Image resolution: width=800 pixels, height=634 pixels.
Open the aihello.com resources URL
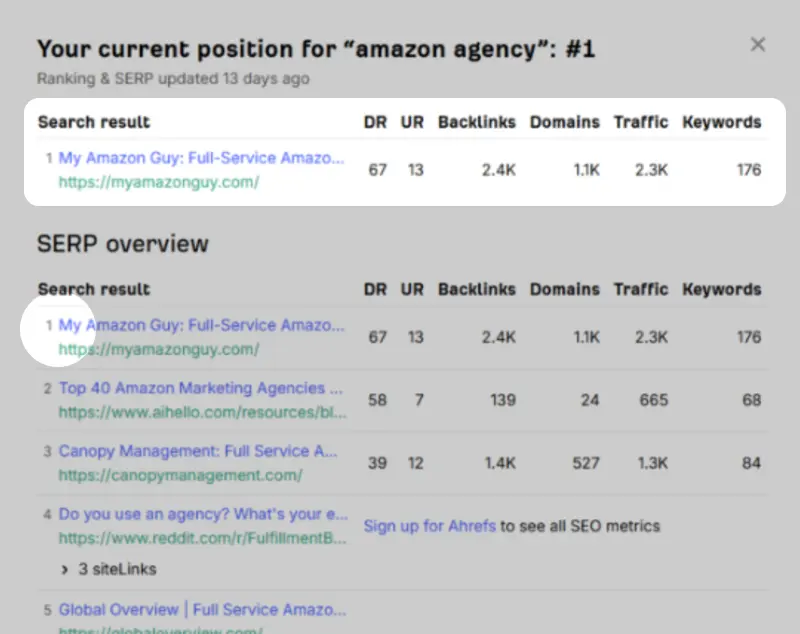[x=203, y=412]
